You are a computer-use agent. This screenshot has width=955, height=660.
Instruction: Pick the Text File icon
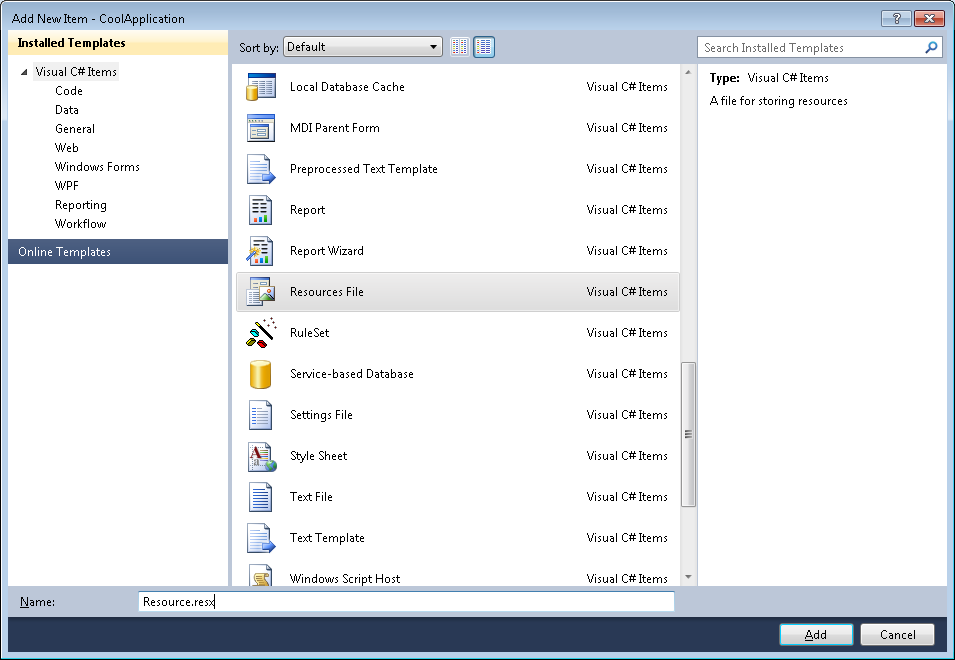tap(261, 497)
